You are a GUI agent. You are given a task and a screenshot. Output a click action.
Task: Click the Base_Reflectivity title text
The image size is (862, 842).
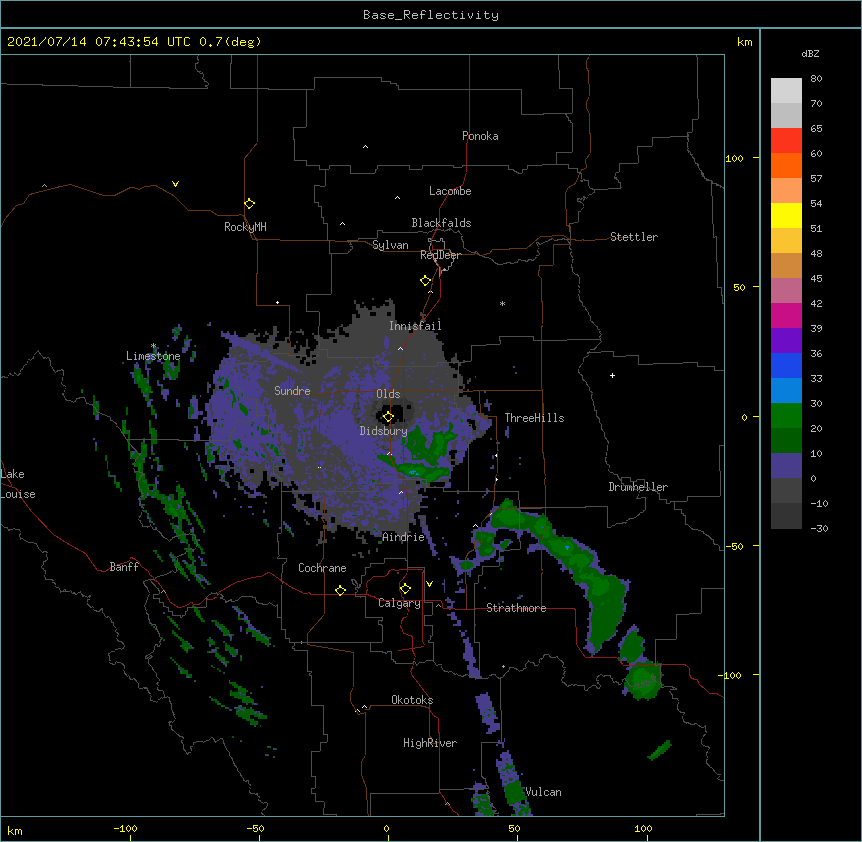tap(431, 15)
